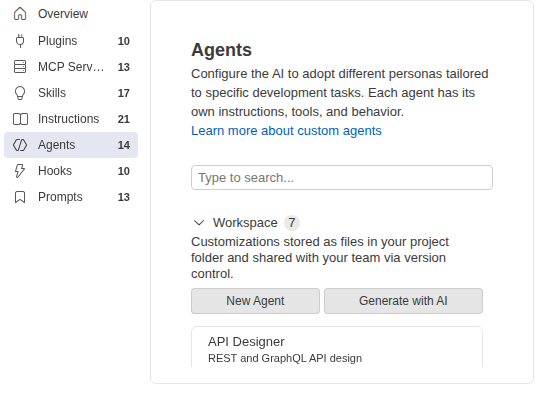This screenshot has width=550, height=400.
Task: Collapse the Workspace section chevron
Action: click(x=199, y=223)
